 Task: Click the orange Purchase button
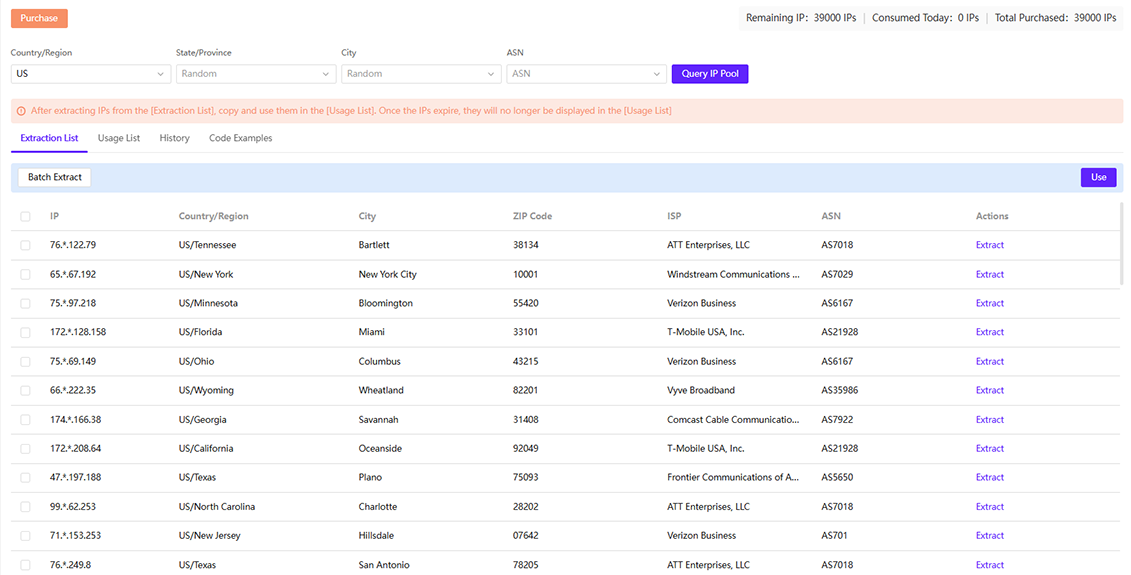click(39, 18)
